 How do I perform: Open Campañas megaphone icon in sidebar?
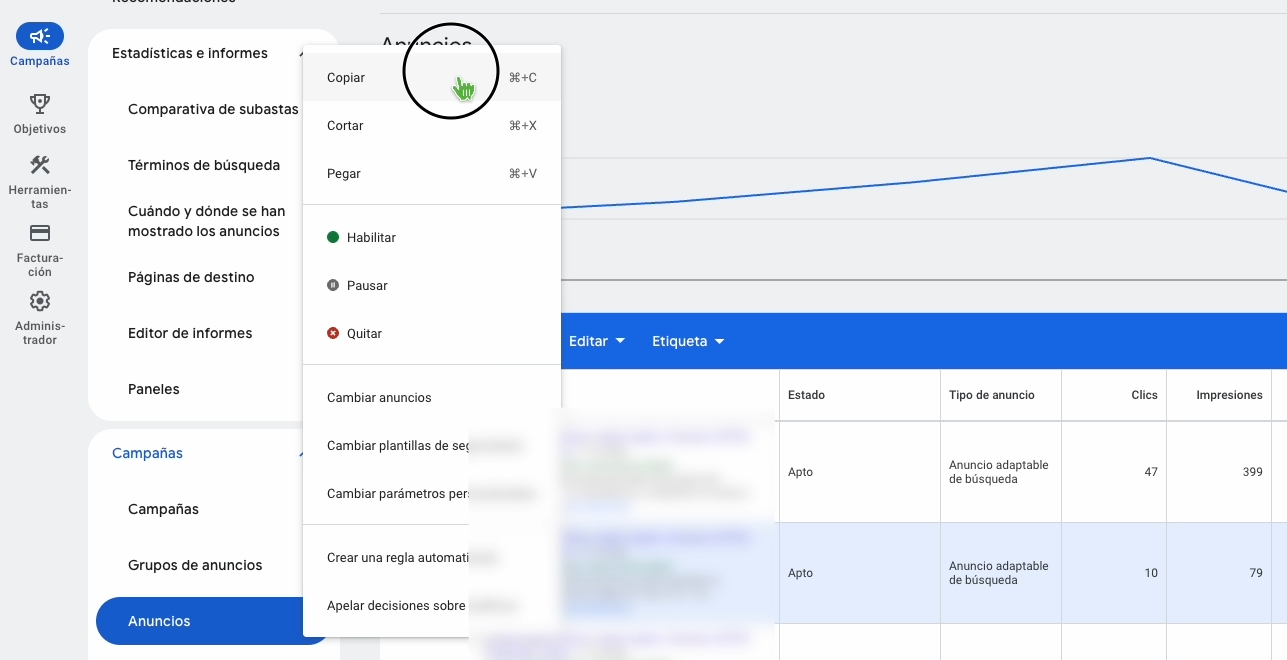pyautogui.click(x=40, y=37)
